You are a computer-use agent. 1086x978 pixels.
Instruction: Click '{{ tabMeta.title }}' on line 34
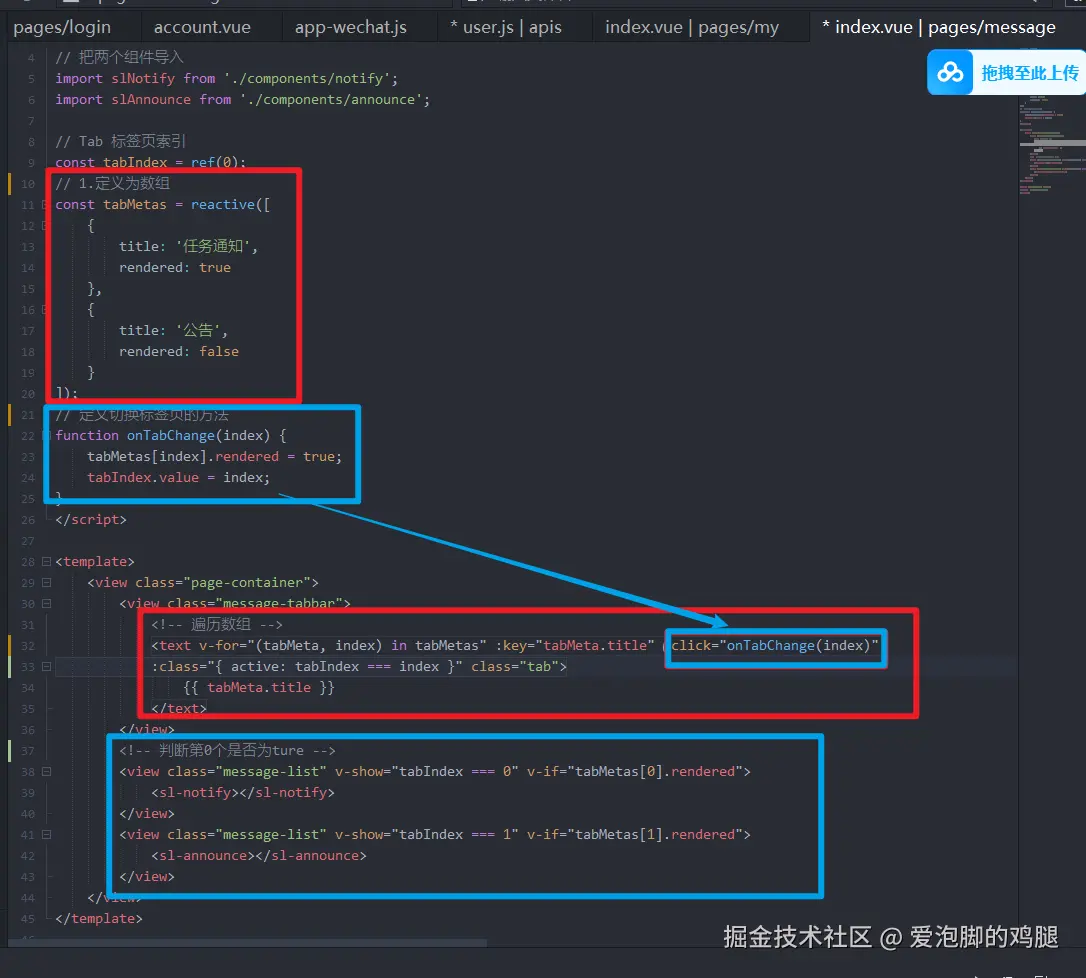point(259,687)
